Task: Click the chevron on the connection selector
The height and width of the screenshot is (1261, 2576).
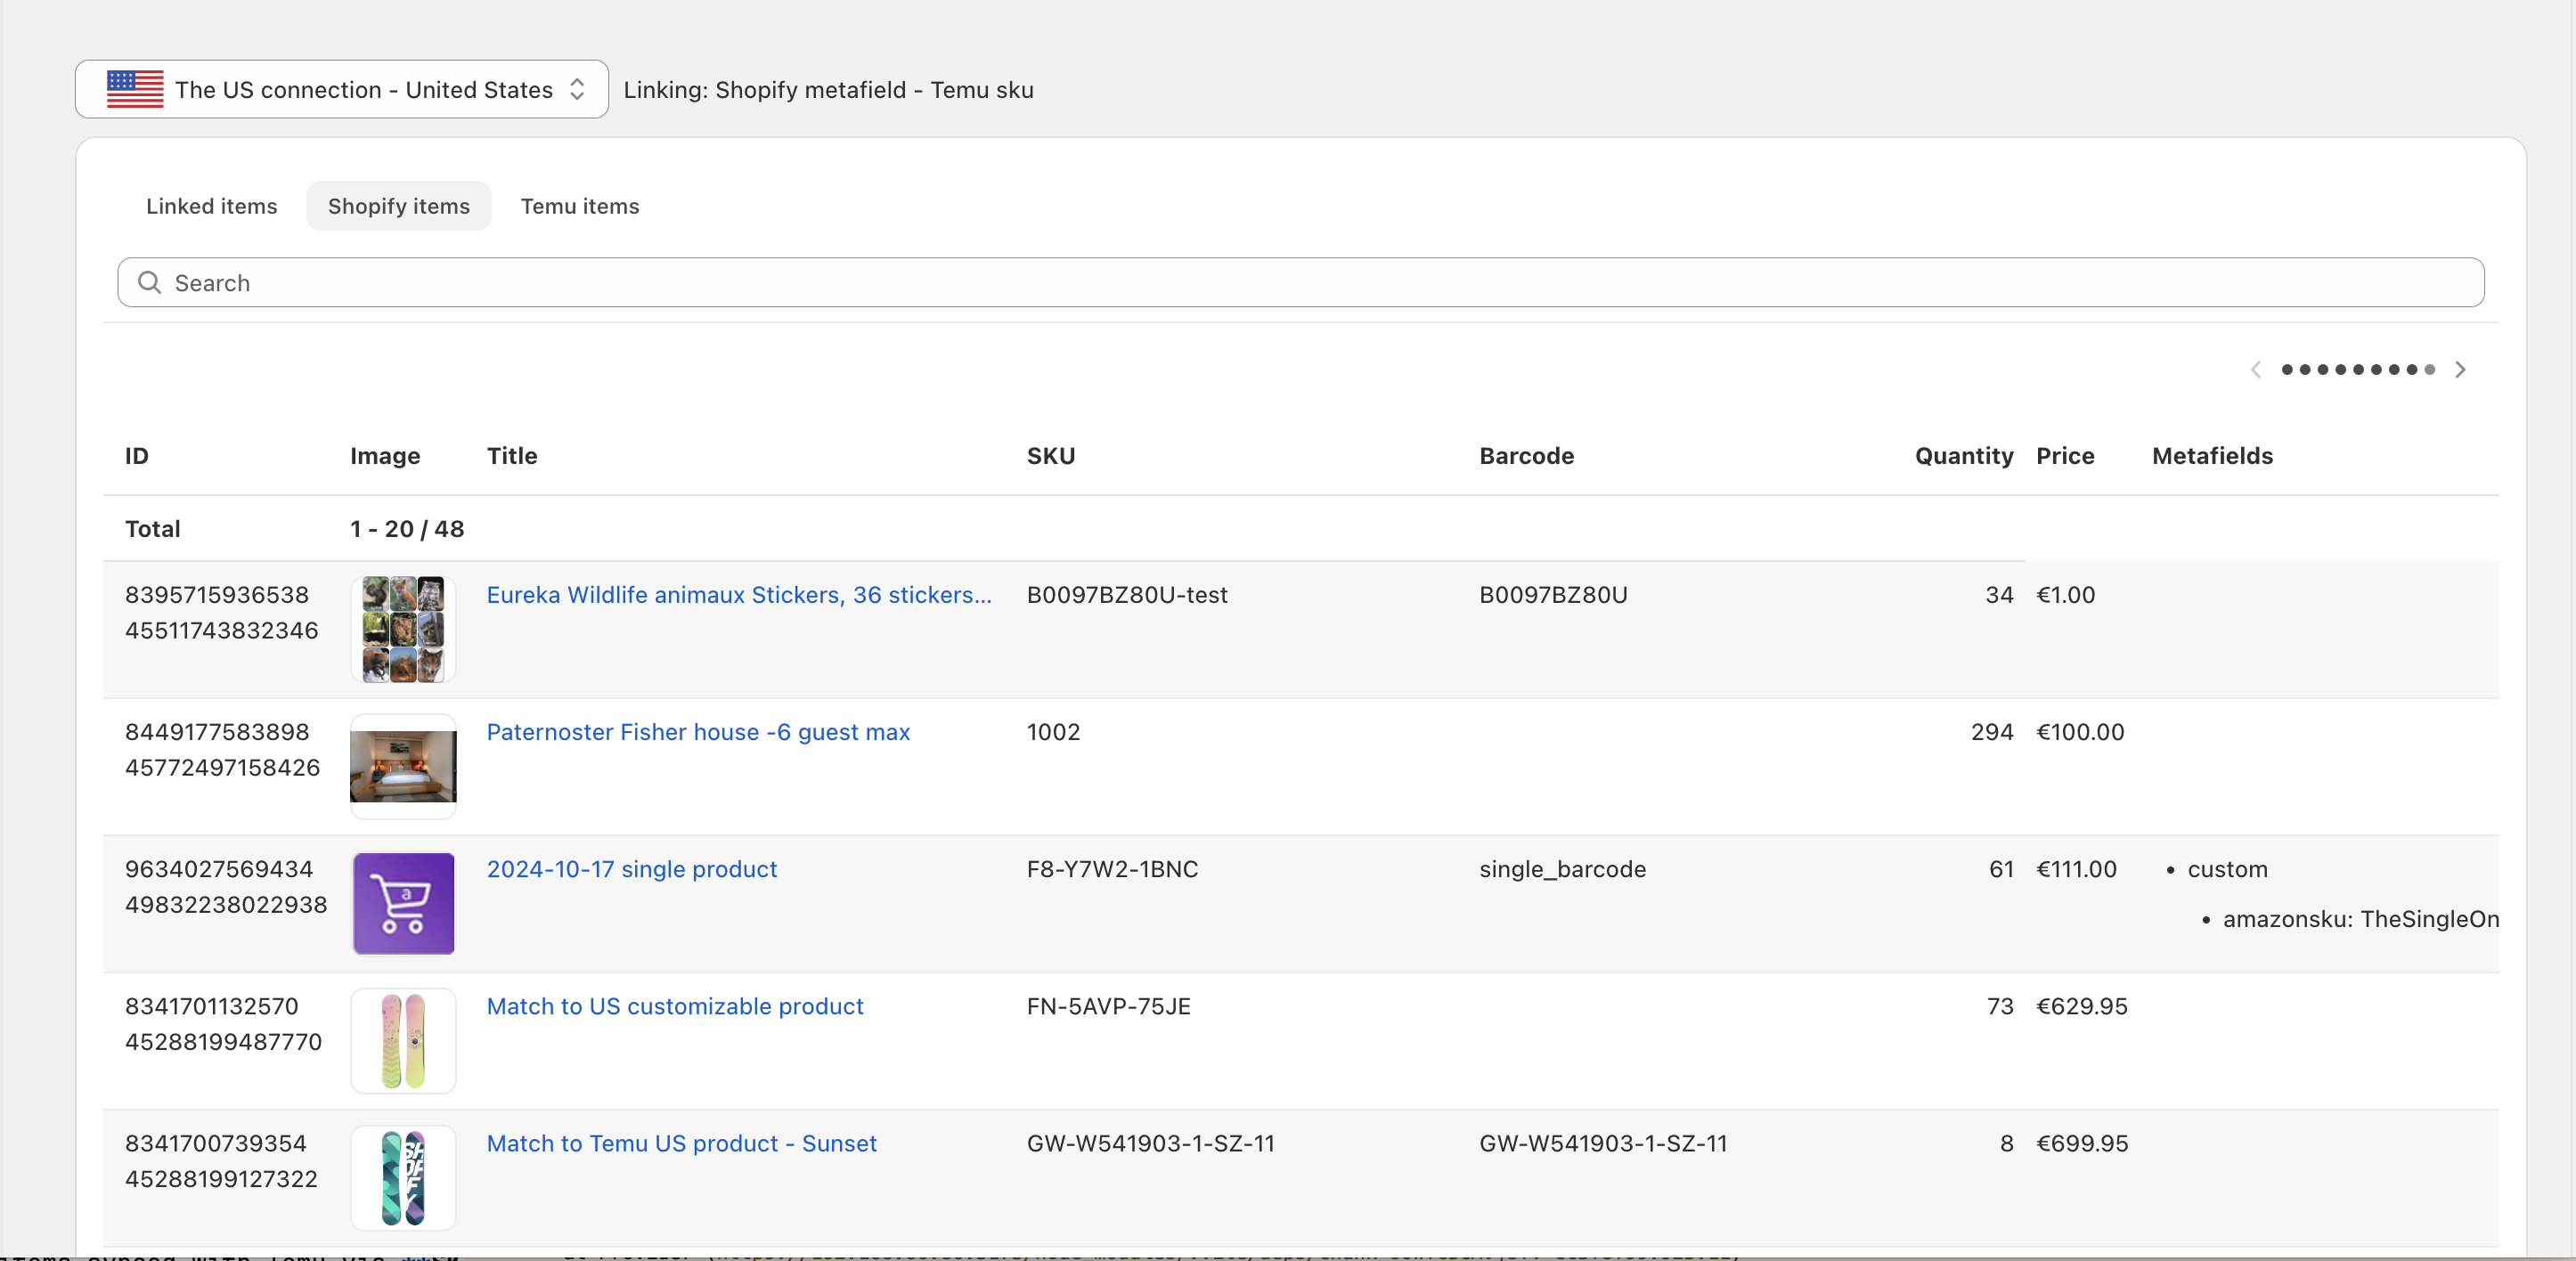Action: point(577,89)
